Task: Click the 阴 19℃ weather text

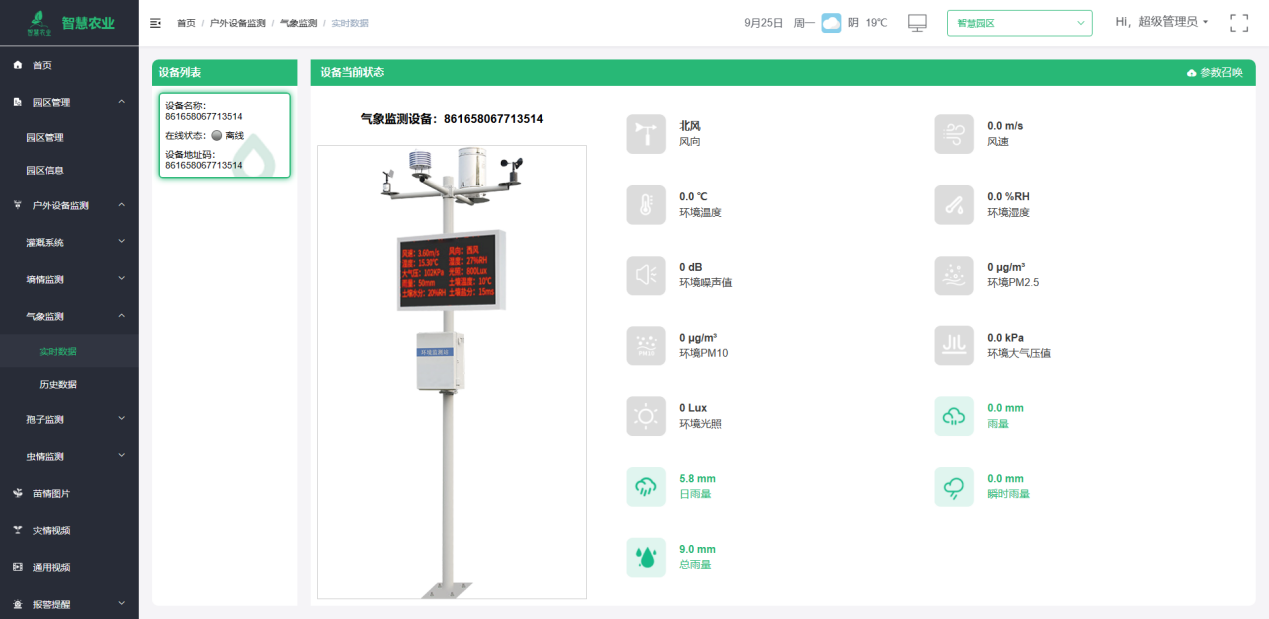Action: coord(868,23)
